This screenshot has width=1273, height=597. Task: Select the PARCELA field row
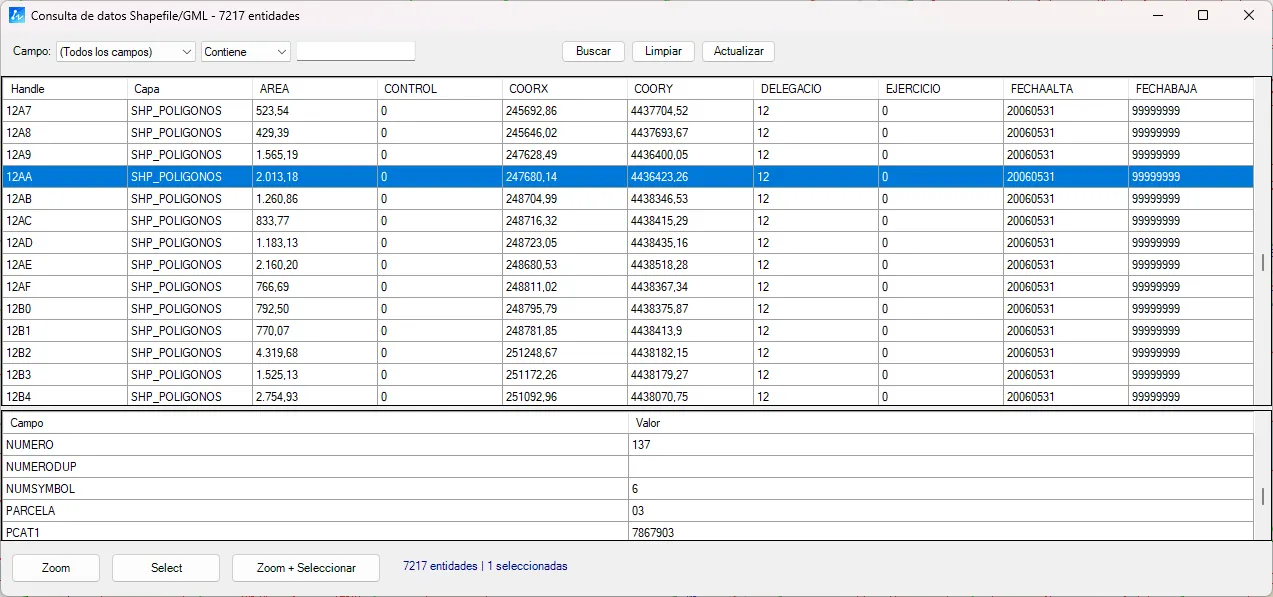[628, 511]
